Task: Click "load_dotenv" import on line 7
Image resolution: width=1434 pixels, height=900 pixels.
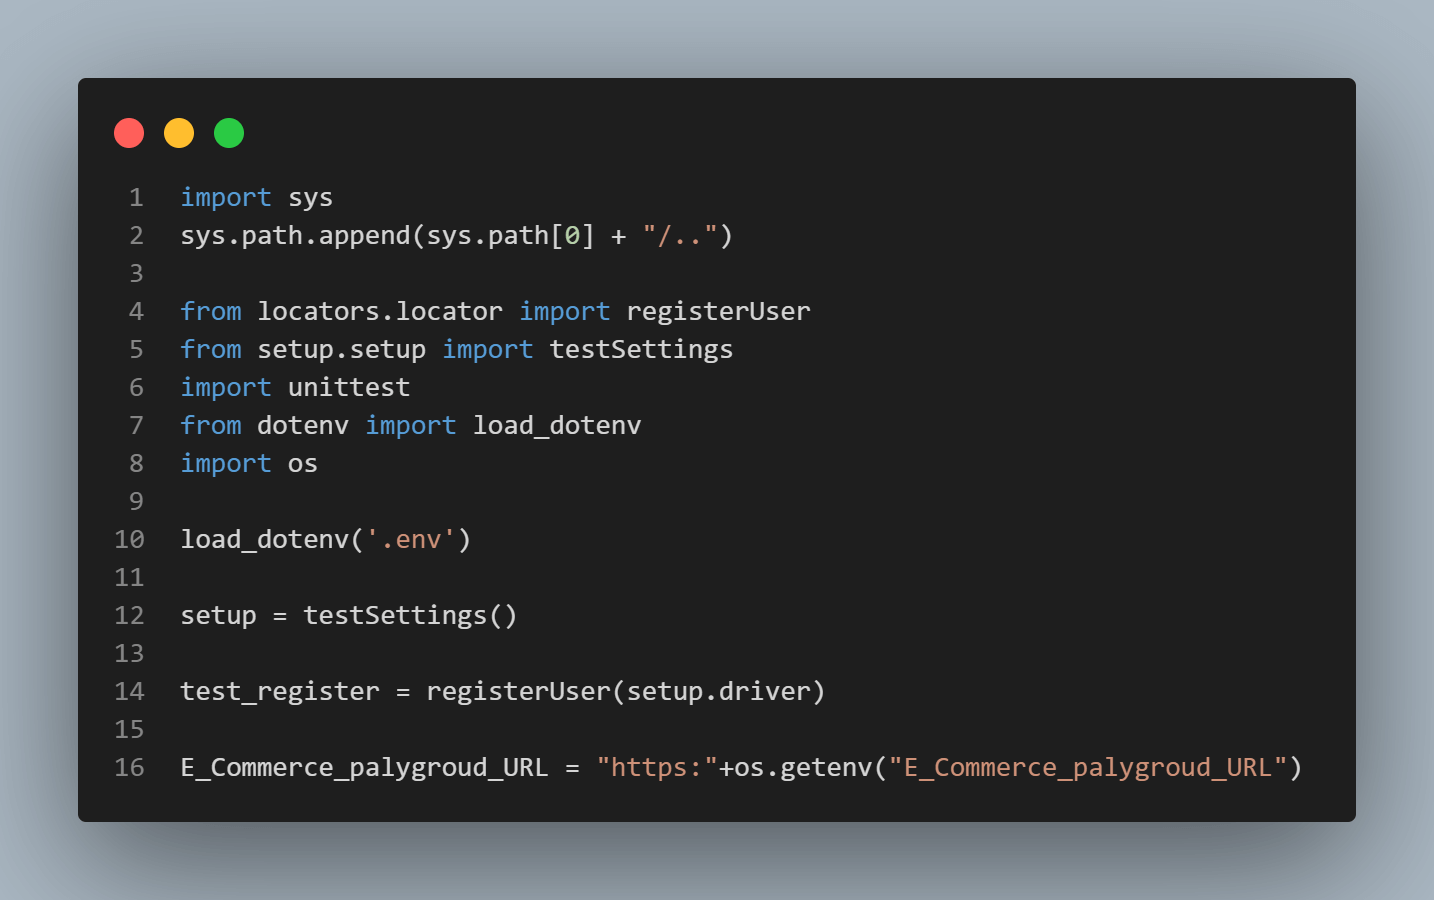Action: pos(557,426)
